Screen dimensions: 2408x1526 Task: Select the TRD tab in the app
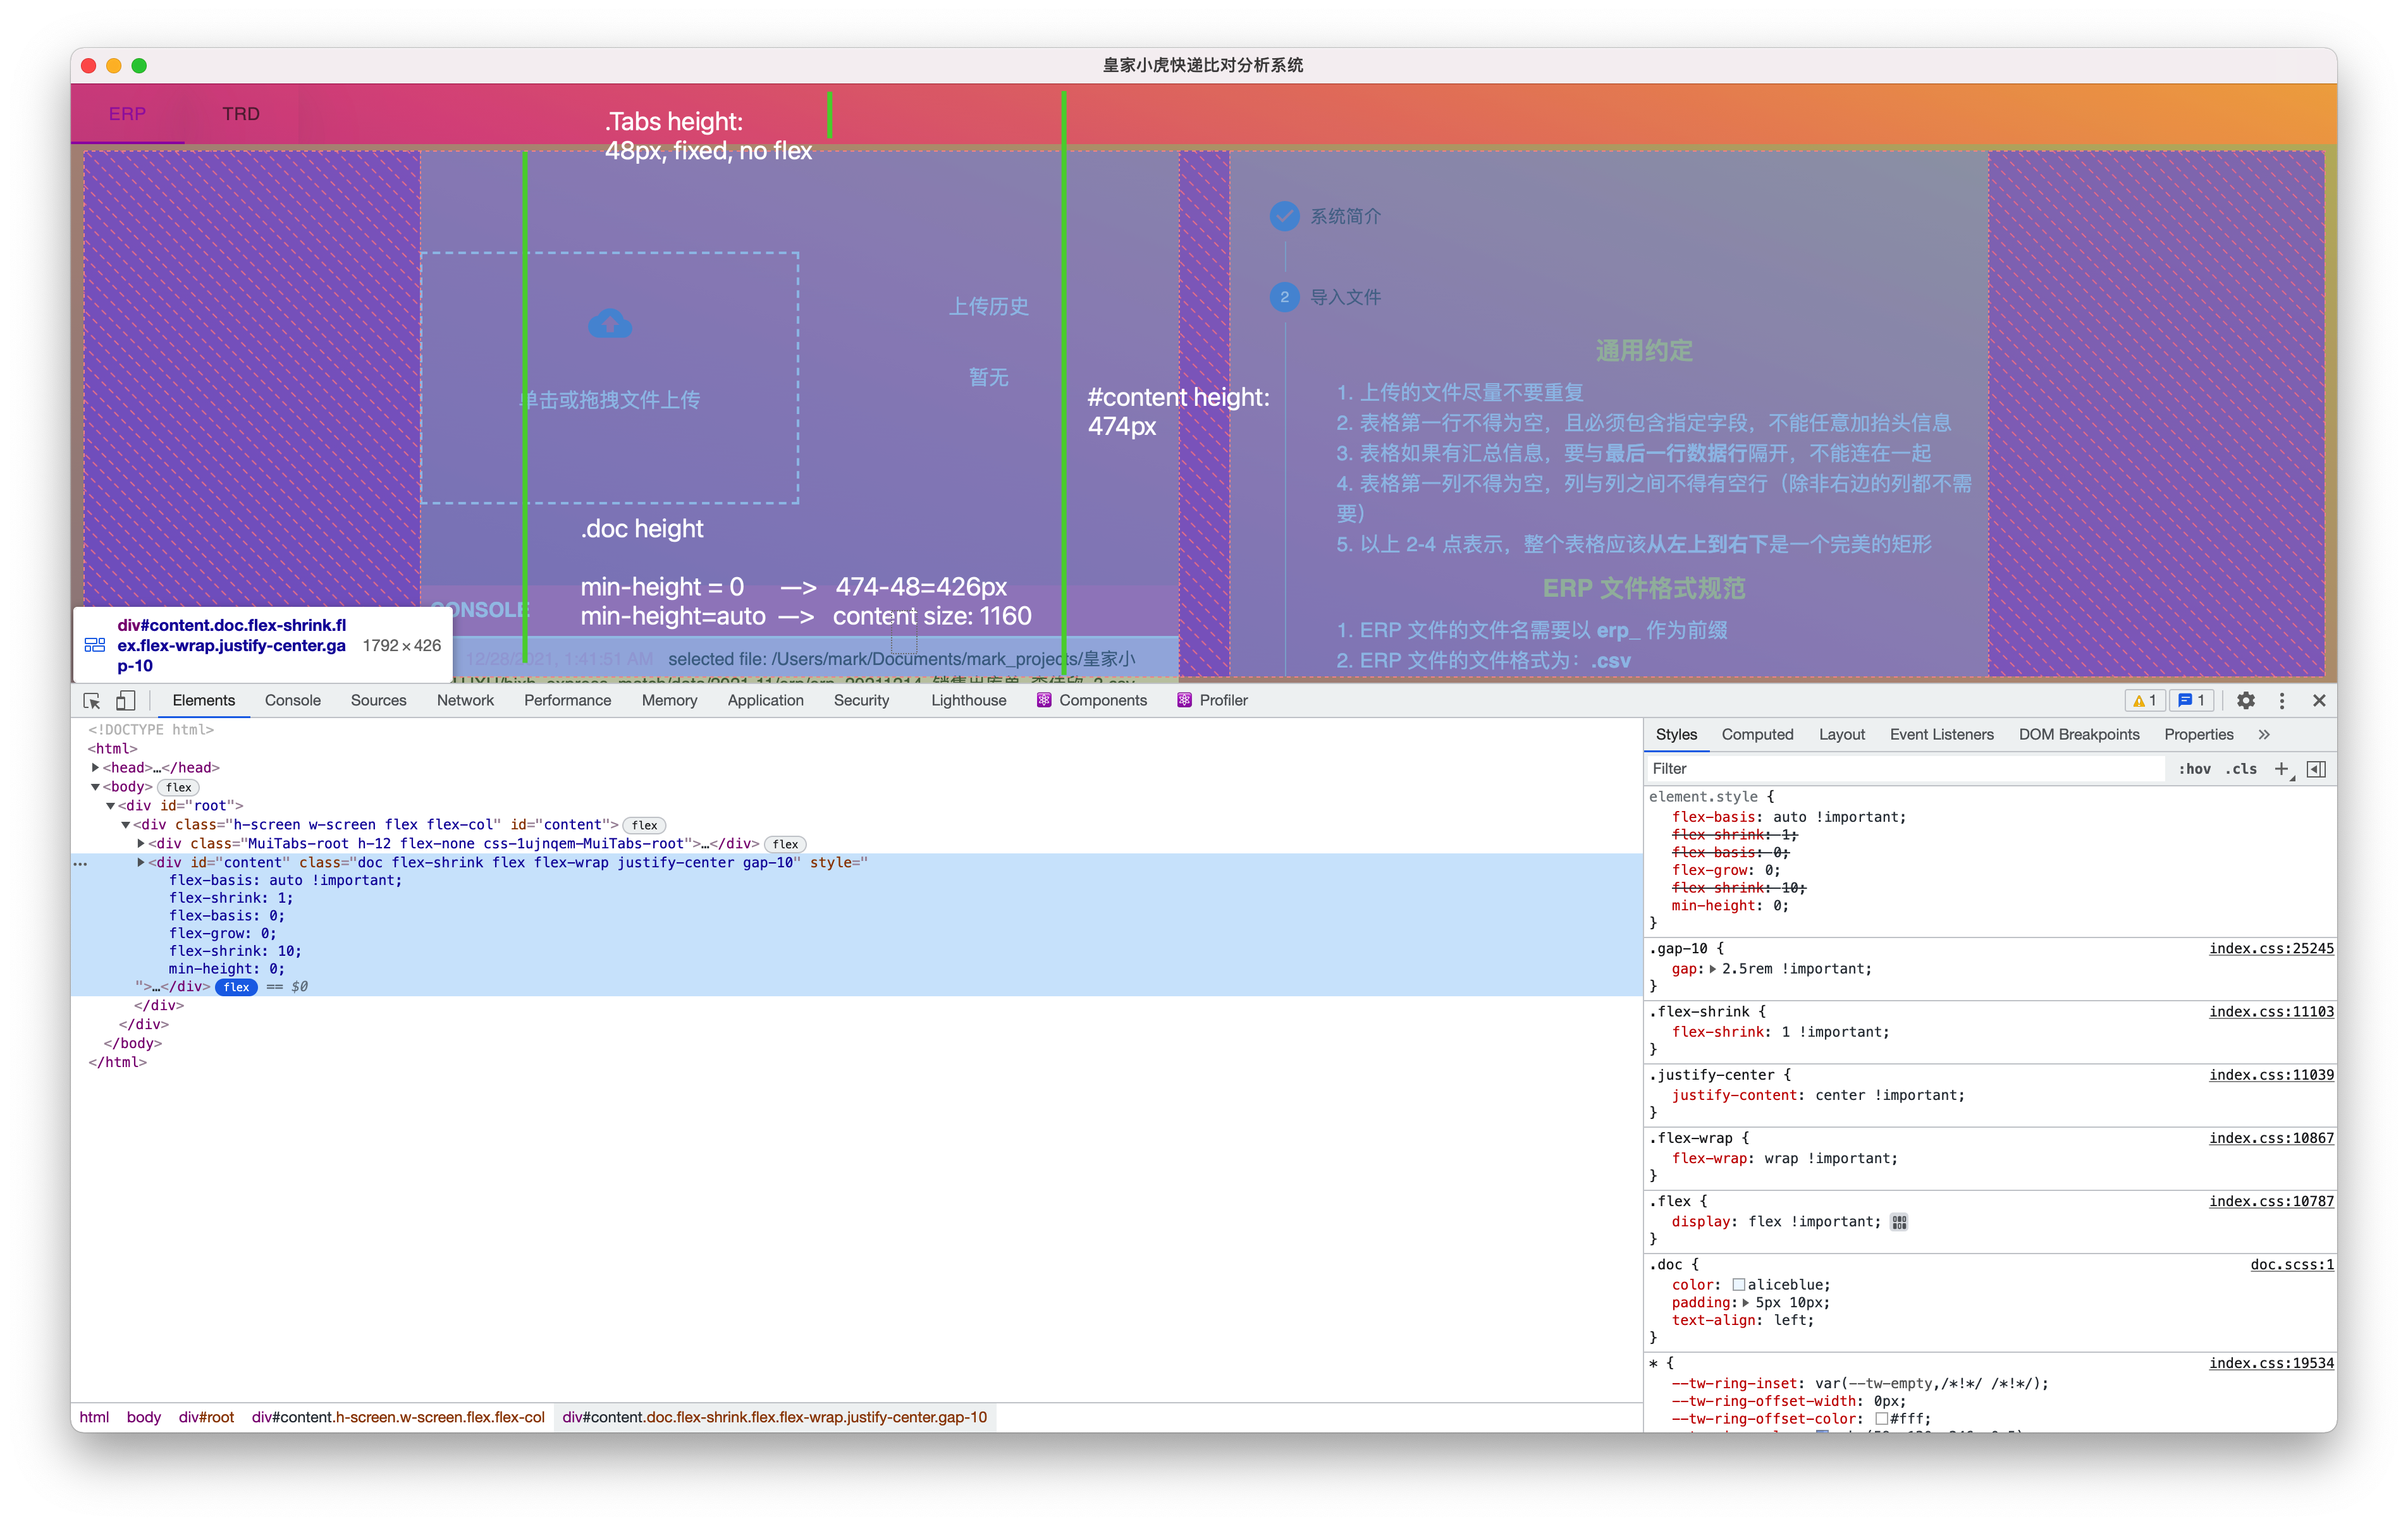[x=241, y=114]
